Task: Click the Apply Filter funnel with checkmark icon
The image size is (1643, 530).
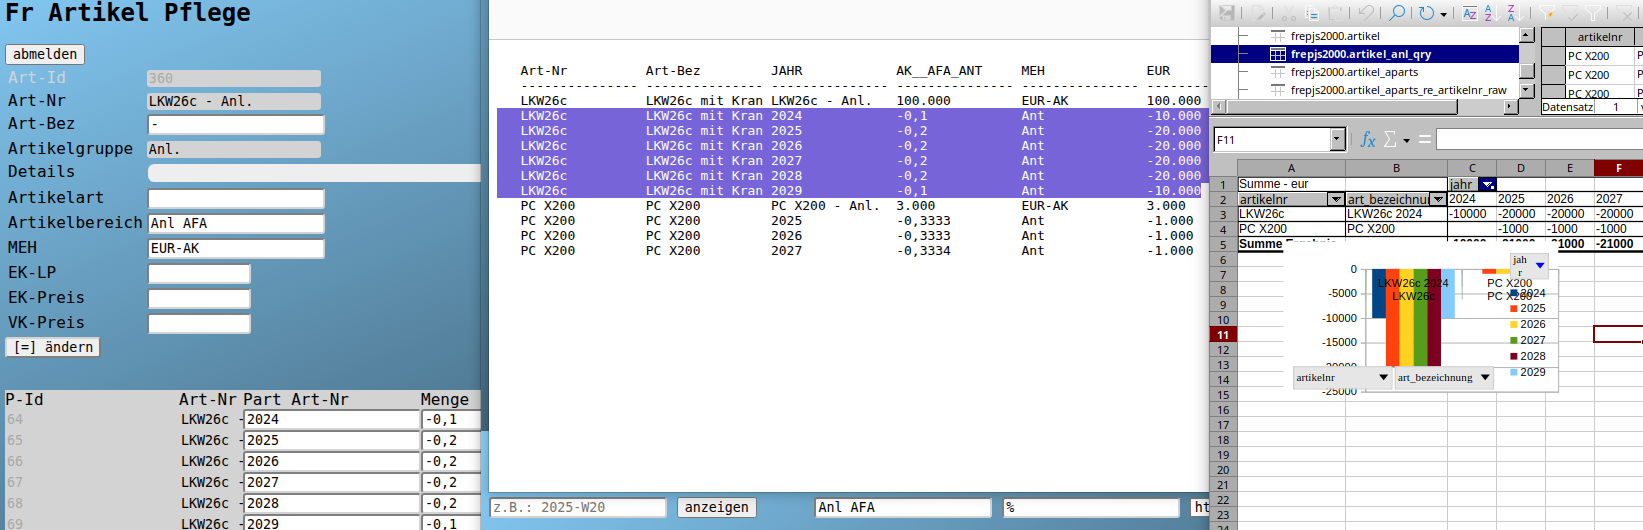Action: (1571, 13)
